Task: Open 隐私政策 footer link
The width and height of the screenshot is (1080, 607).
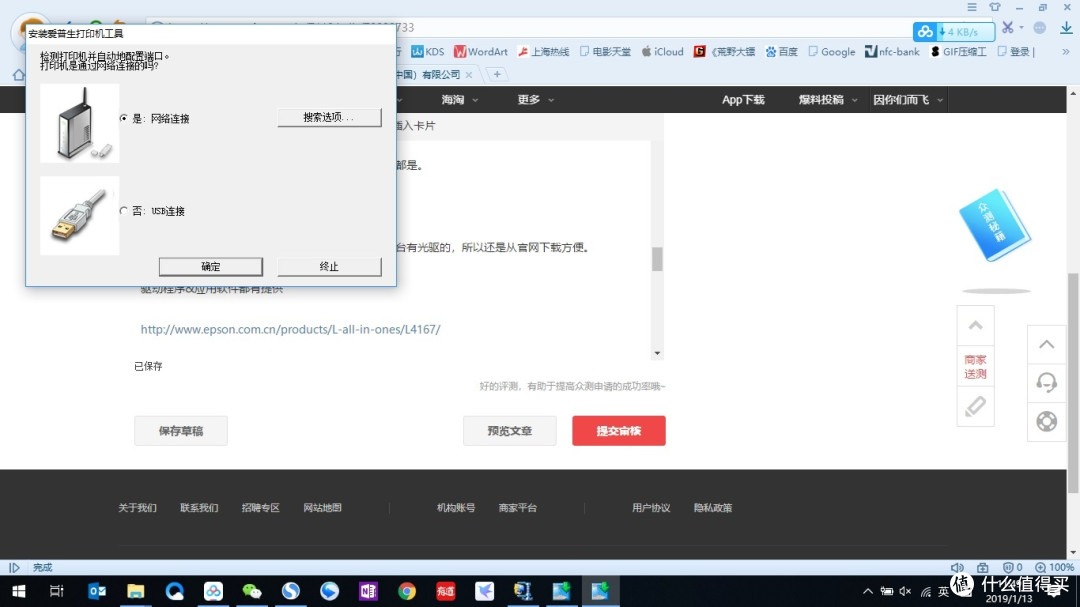Action: (x=713, y=508)
